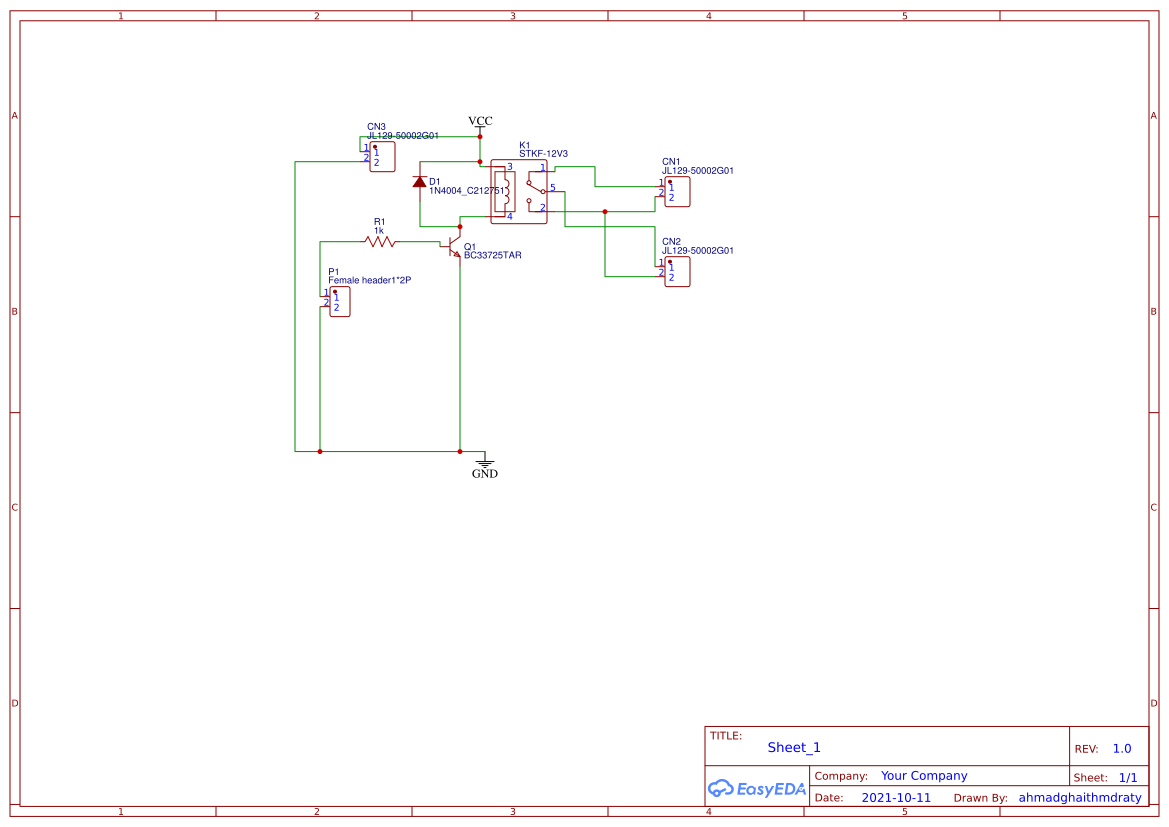Click the VCC power symbol
This screenshot has width=1169, height=827.
pyautogui.click(x=480, y=124)
